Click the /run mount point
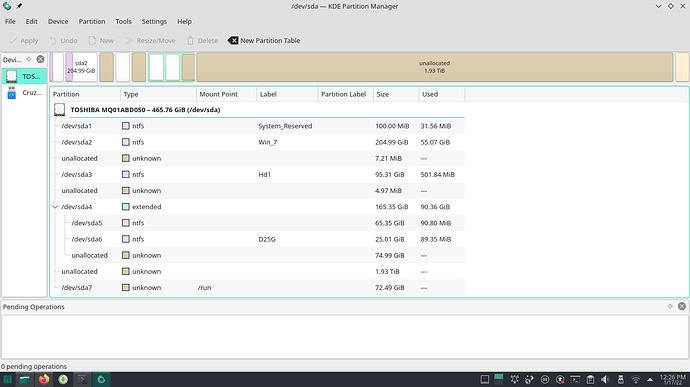690x387 pixels. tap(205, 287)
